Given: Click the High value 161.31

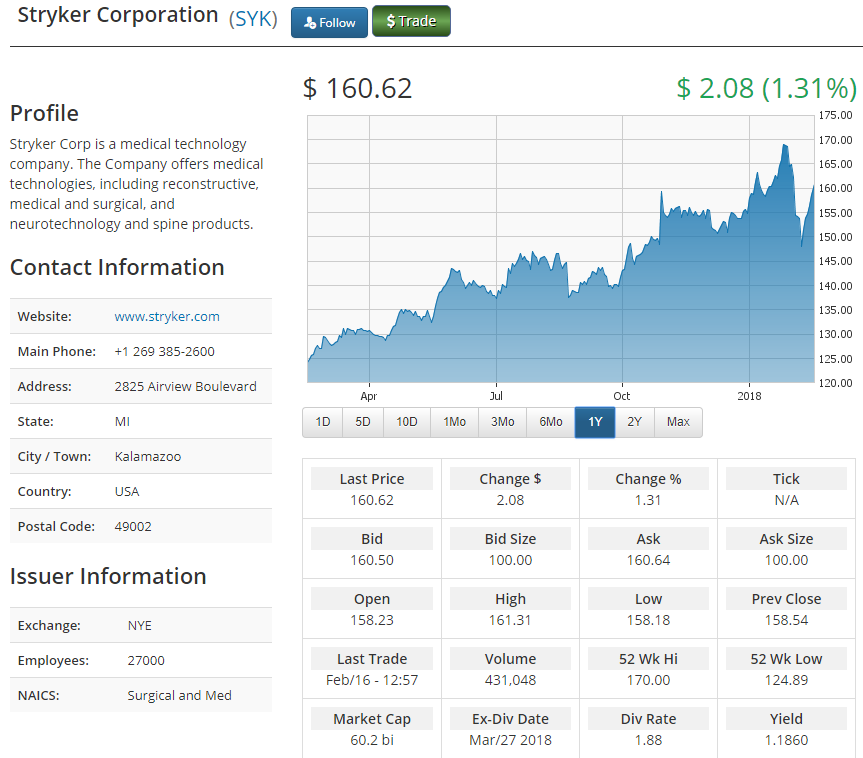Looking at the screenshot, I should (x=510, y=620).
